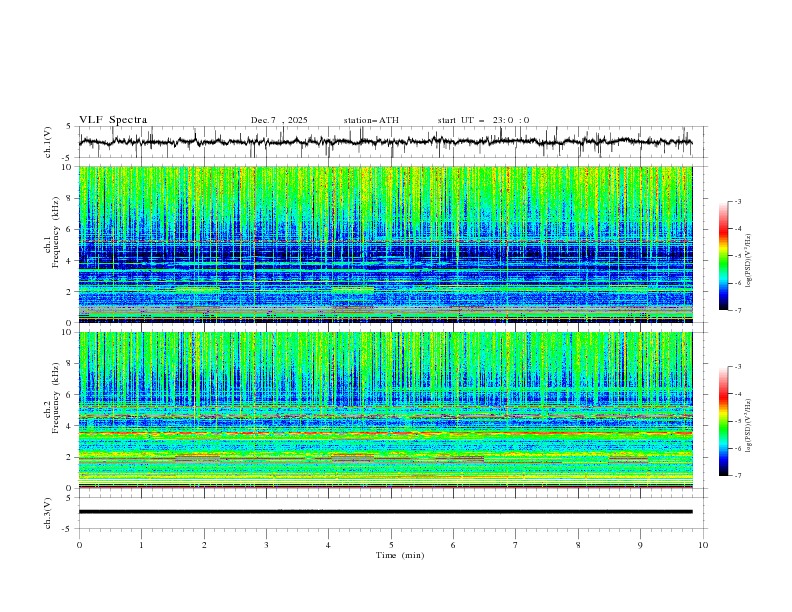Click the "-3" label on ch.2 color scale

738,367
